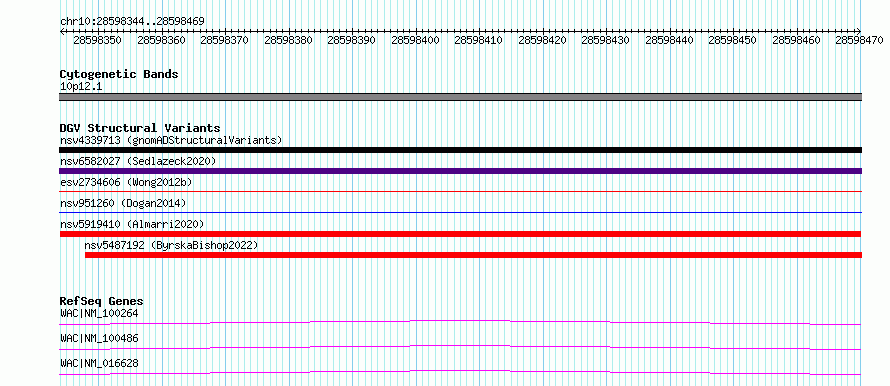The height and width of the screenshot is (386, 890).
Task: Click ruler position 28598410
Action: pos(479,41)
